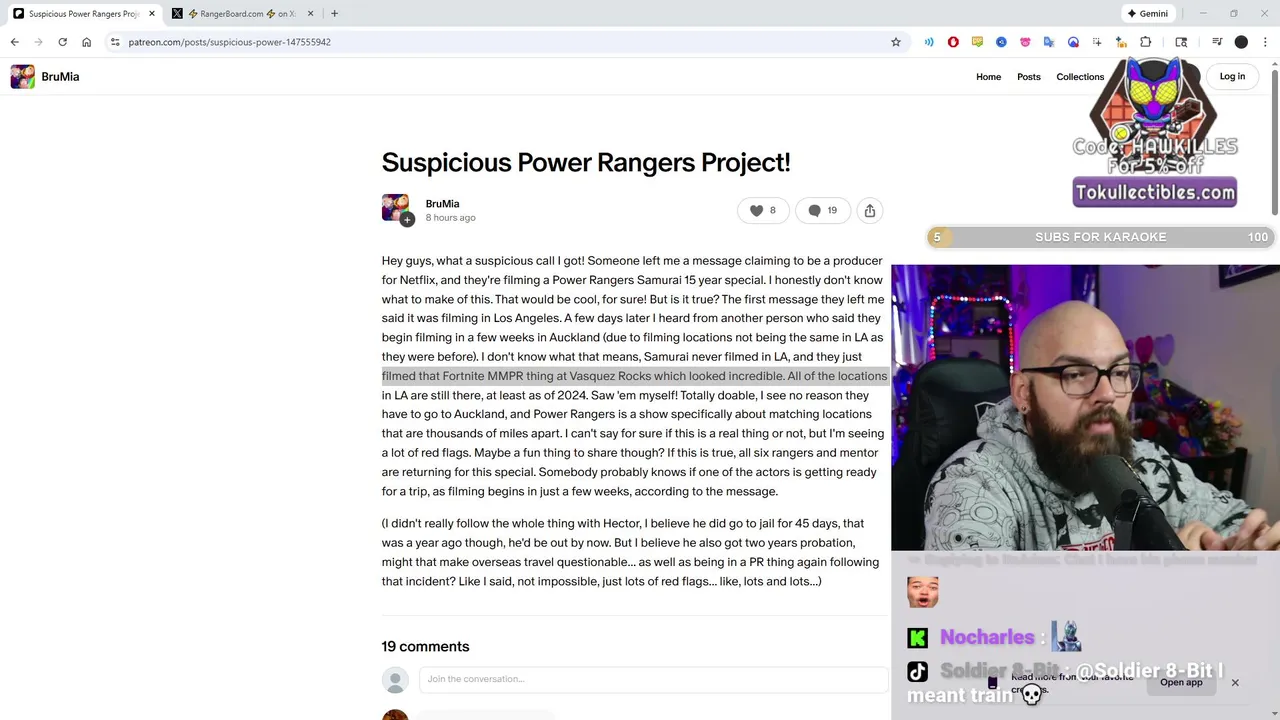Open the Chrome profile avatar
Image resolution: width=1280 pixels, height=720 pixels.
point(1241,42)
